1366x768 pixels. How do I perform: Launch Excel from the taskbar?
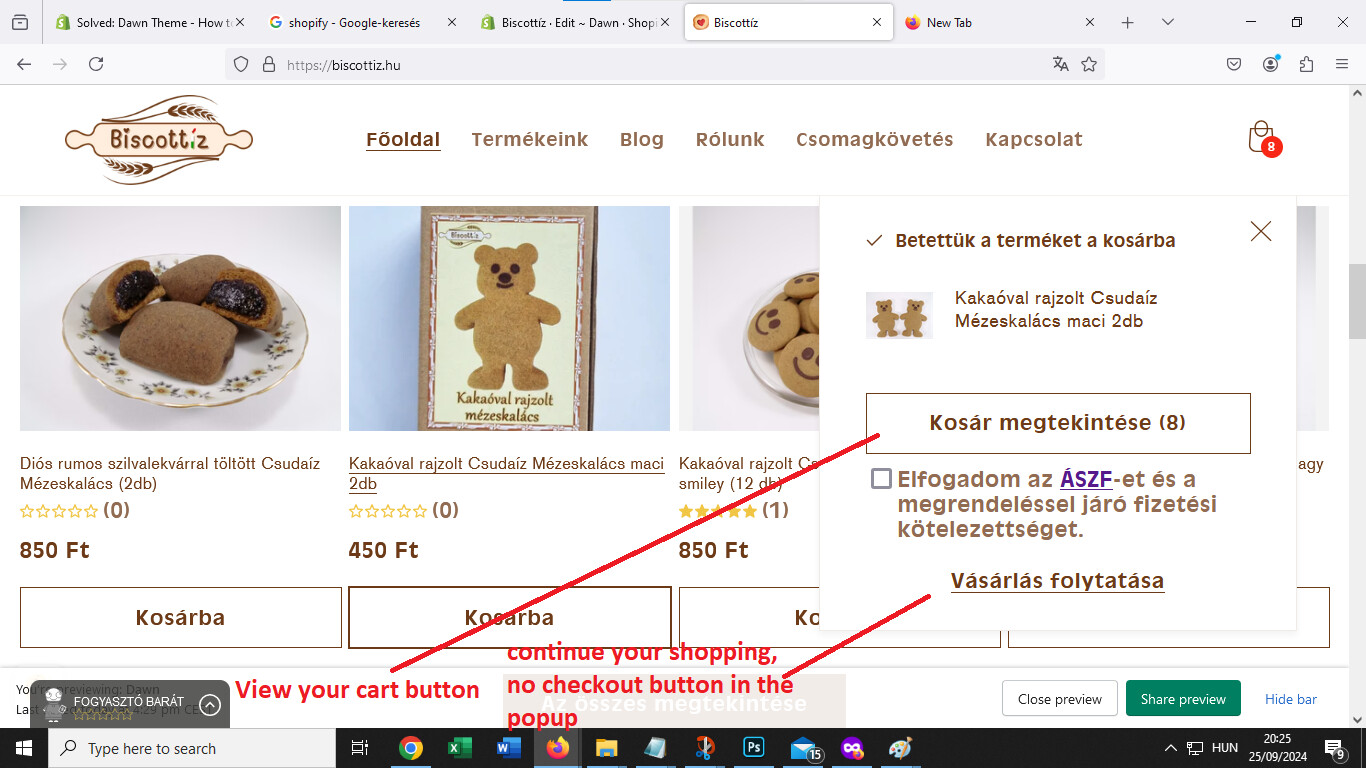(x=459, y=748)
